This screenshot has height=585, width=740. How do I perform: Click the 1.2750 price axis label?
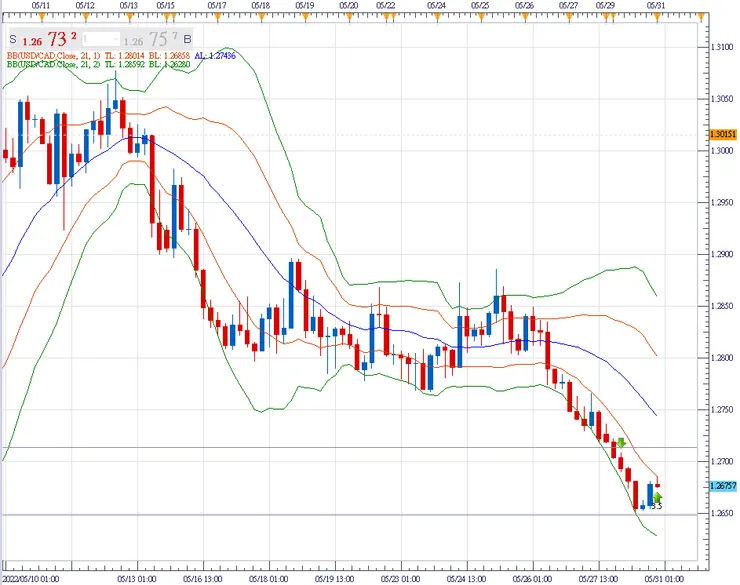tap(722, 410)
